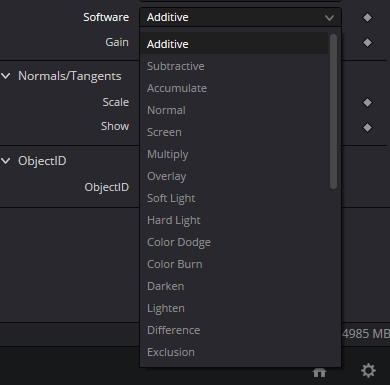This screenshot has height=385, width=390.
Task: Choose Overlay blend mode
Action: (x=234, y=176)
